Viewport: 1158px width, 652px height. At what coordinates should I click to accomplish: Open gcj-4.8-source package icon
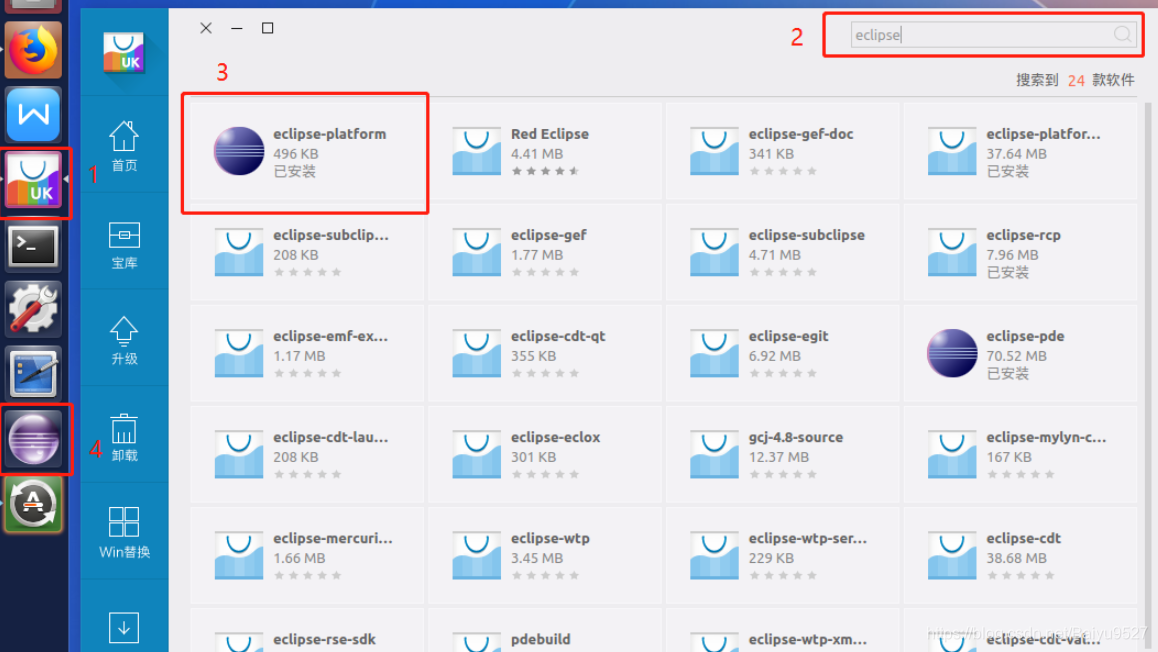[x=714, y=454]
